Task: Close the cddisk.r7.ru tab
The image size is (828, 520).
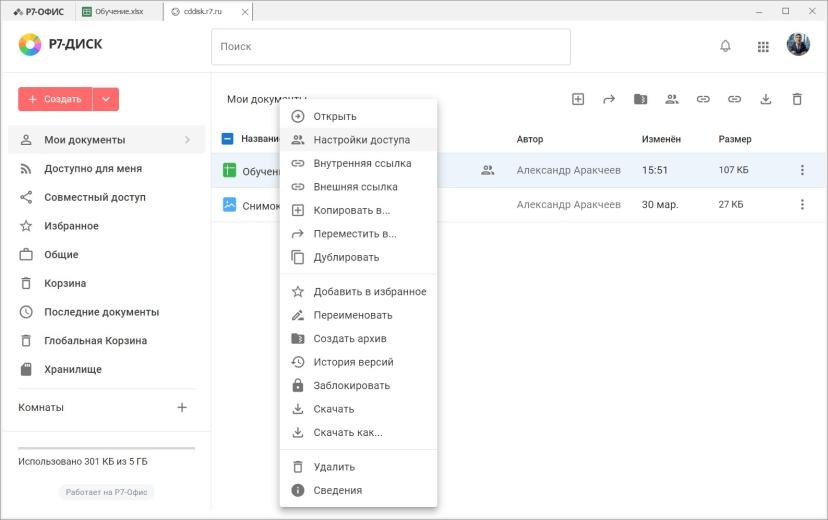Action: [x=244, y=12]
